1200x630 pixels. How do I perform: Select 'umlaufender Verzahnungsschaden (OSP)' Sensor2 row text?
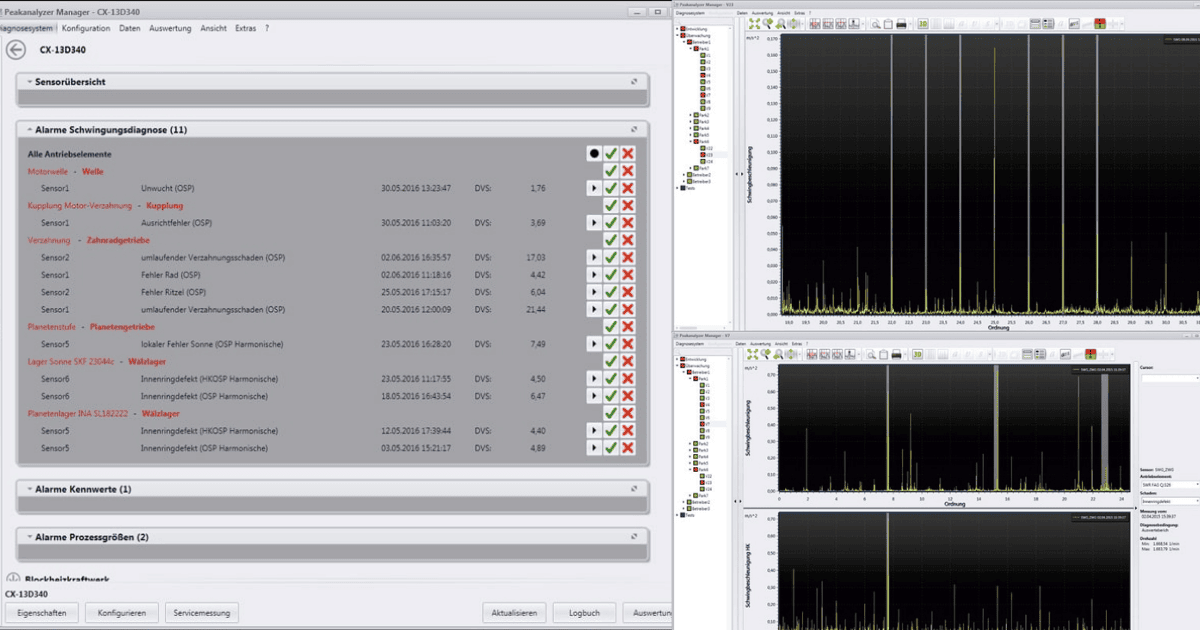pos(213,257)
